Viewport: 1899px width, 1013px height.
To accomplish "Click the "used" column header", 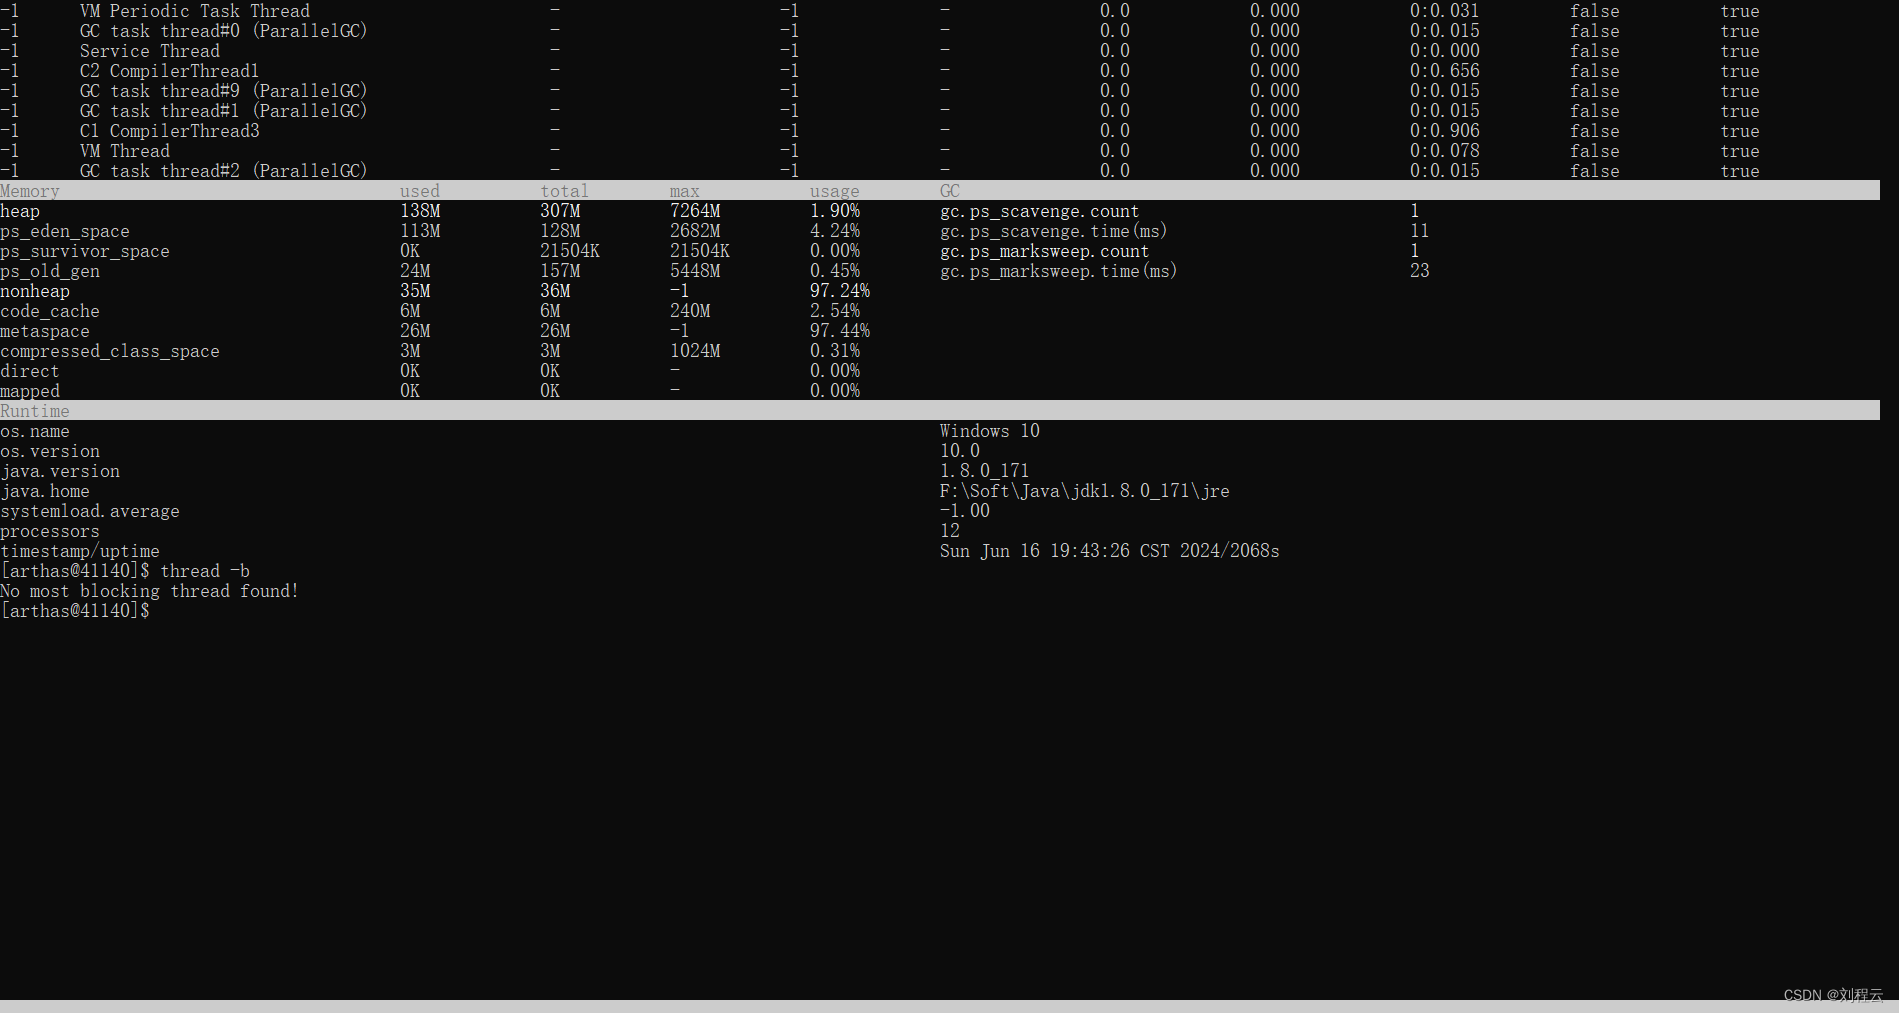I will coord(420,191).
